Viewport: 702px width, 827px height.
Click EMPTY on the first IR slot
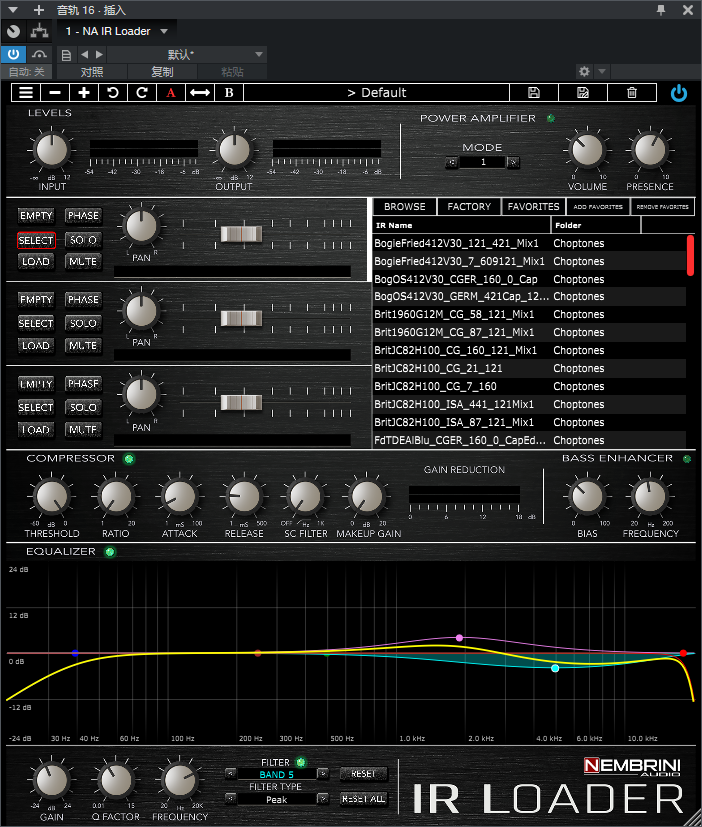click(36, 216)
